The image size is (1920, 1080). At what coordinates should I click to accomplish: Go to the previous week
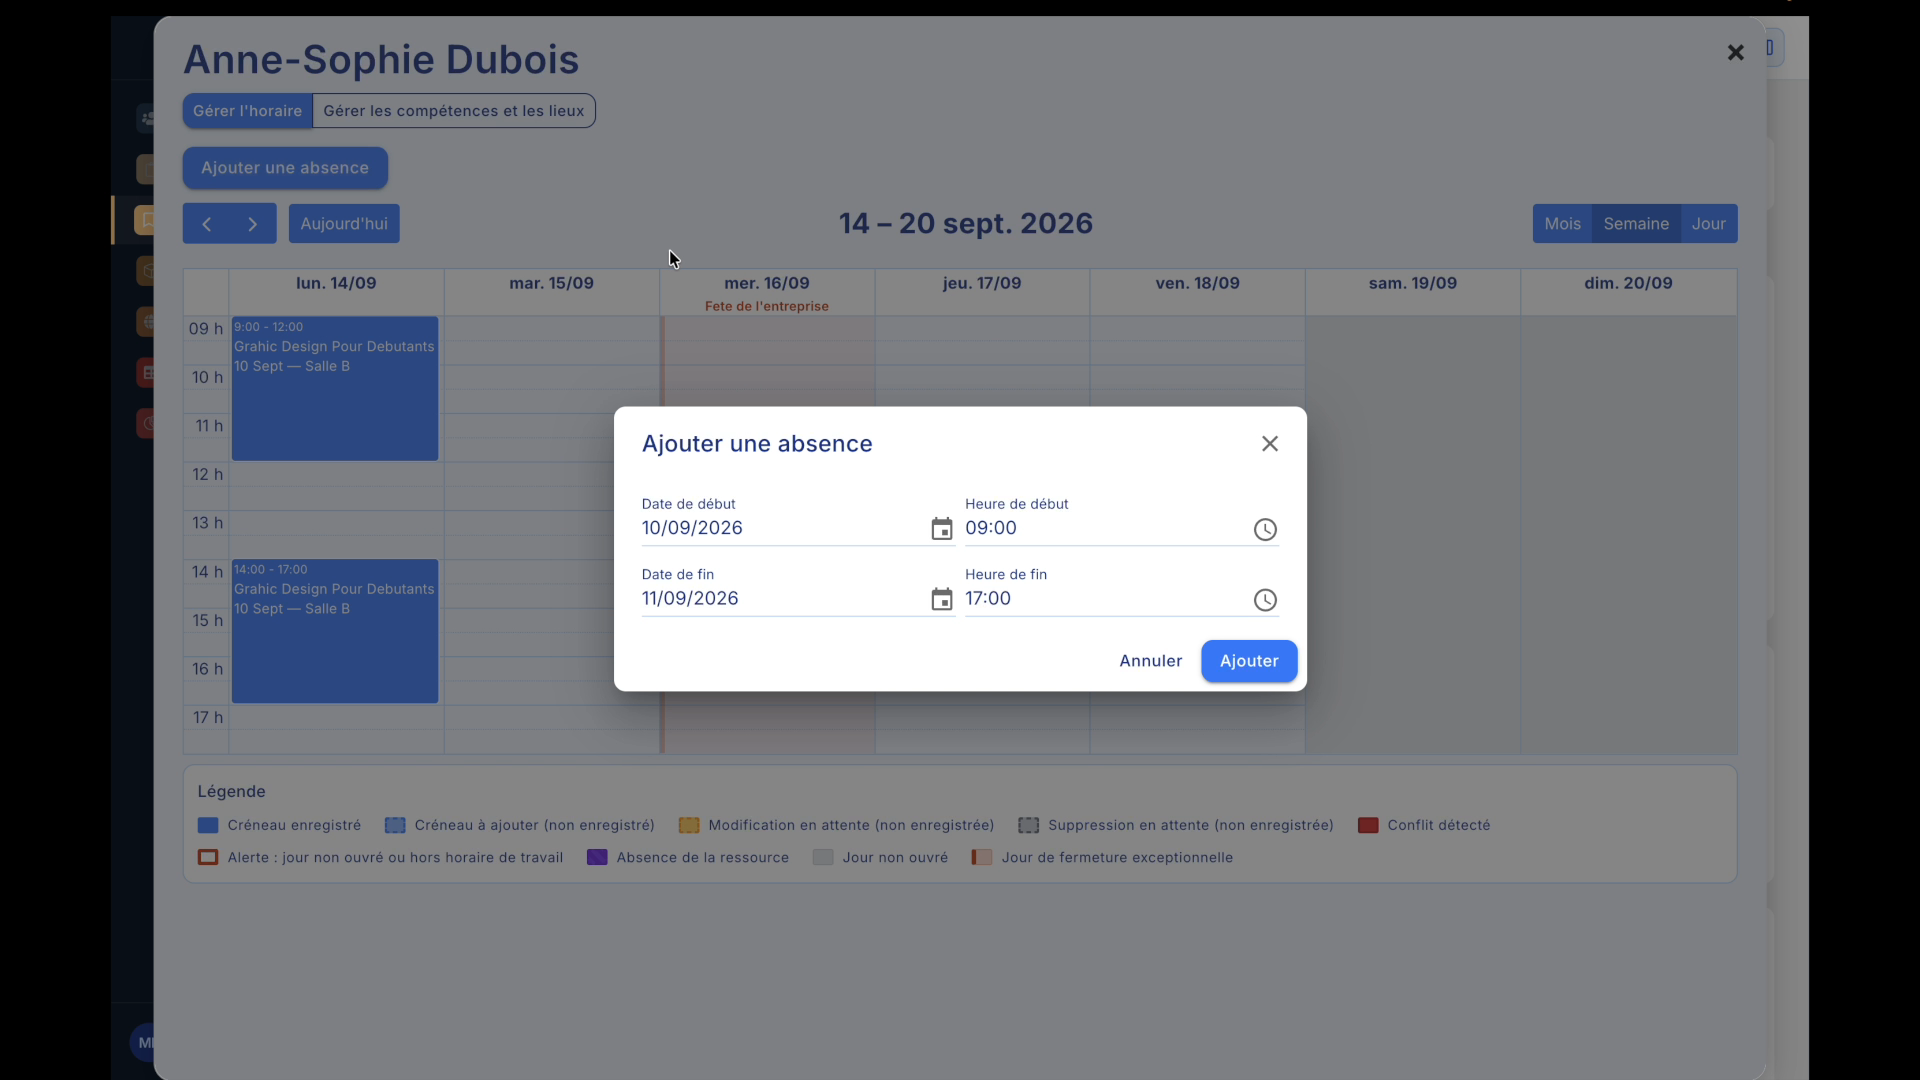point(206,224)
